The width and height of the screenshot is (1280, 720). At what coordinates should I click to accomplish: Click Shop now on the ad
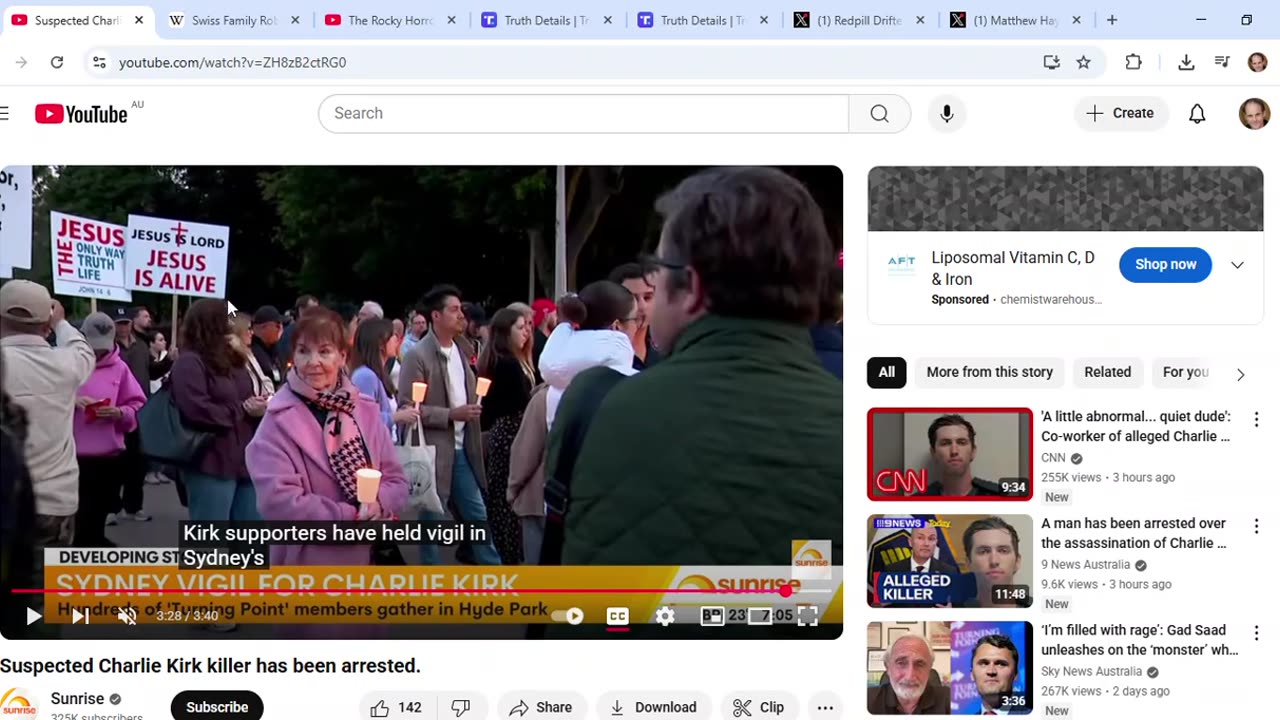pyautogui.click(x=1165, y=264)
